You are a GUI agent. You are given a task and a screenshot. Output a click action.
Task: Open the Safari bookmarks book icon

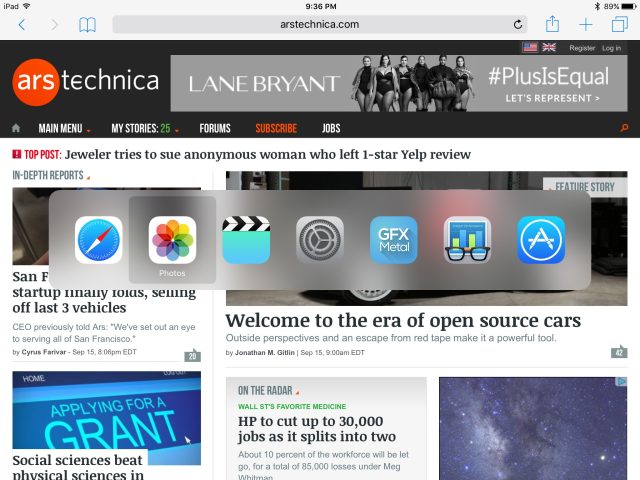(88, 24)
